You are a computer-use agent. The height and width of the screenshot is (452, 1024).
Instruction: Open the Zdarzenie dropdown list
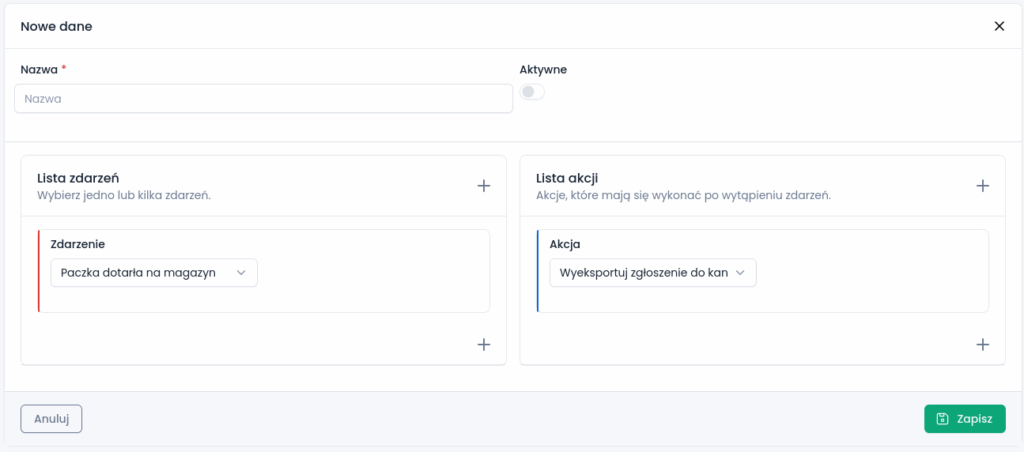(x=154, y=273)
